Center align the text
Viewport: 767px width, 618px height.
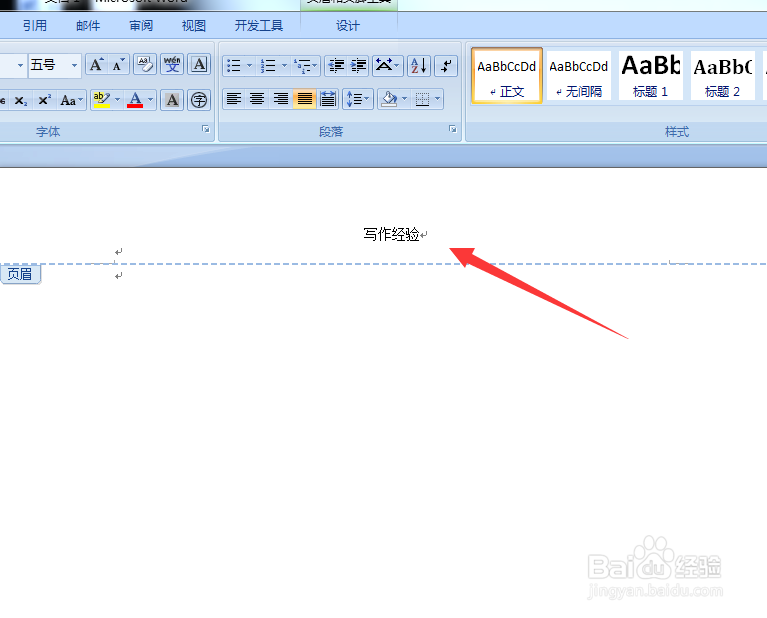coord(257,99)
